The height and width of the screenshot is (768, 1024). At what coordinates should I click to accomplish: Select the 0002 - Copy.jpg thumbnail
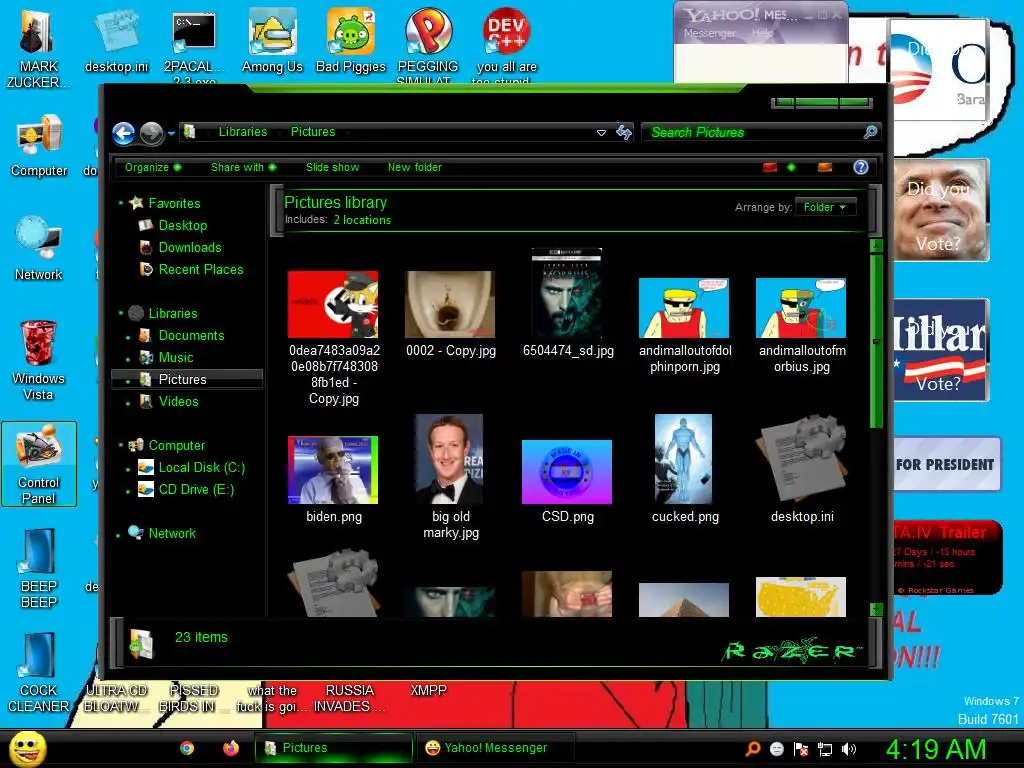coord(450,304)
